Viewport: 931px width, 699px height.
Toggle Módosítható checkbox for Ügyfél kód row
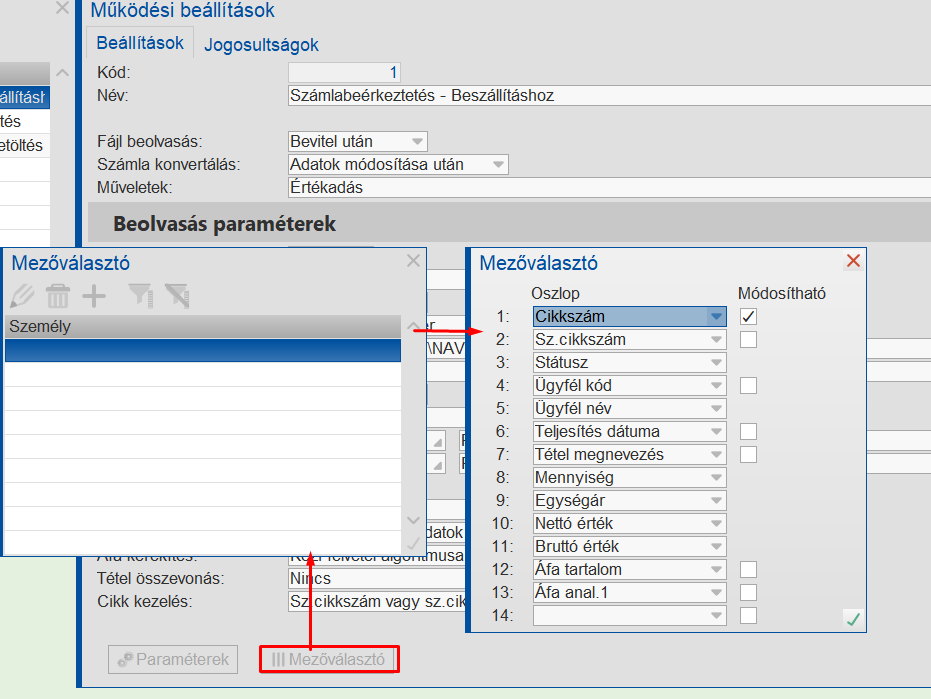coord(748,385)
